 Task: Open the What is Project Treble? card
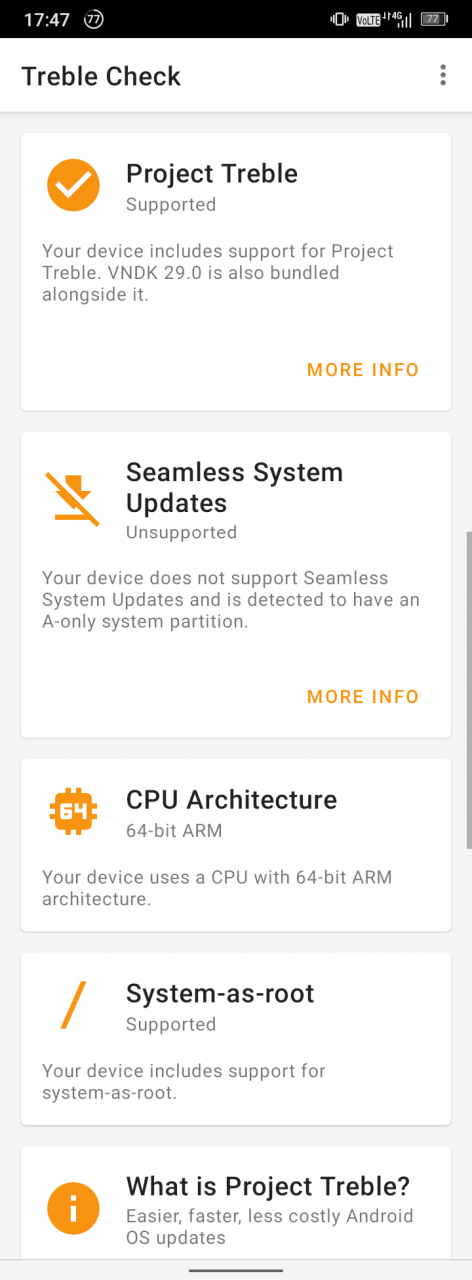(236, 1203)
